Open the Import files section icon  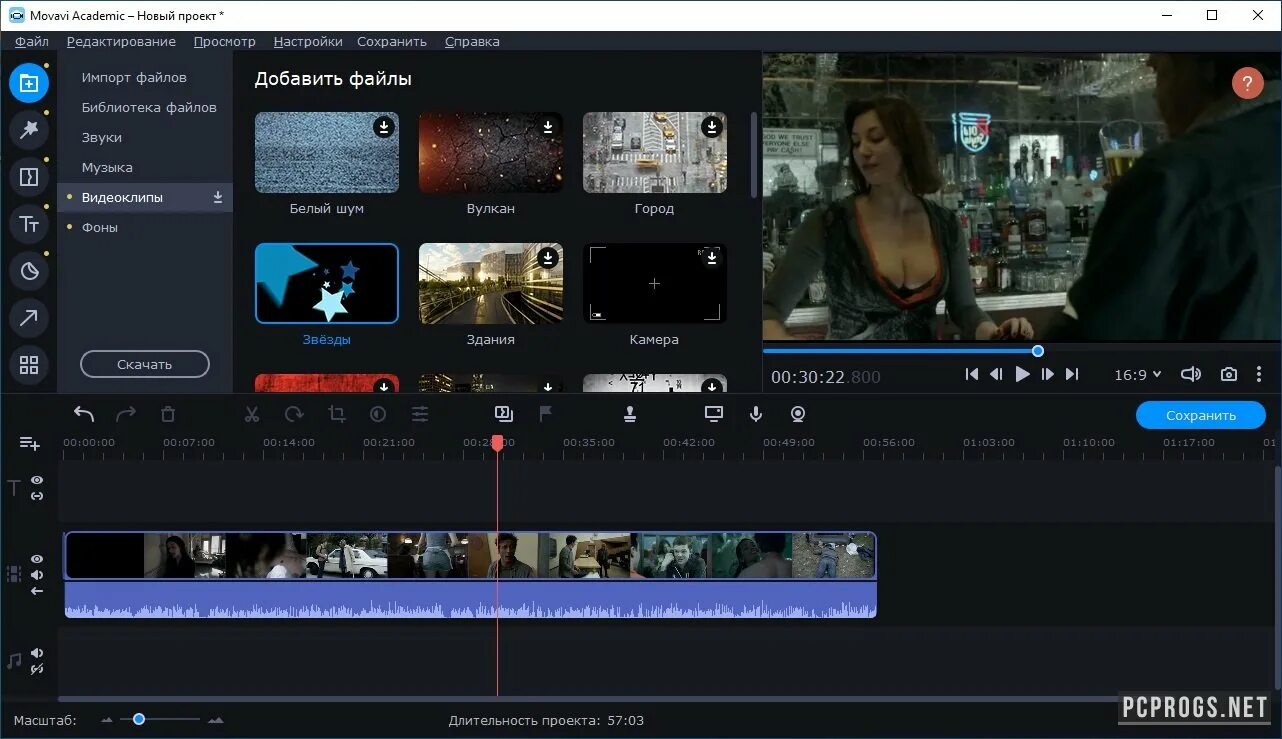pos(29,83)
